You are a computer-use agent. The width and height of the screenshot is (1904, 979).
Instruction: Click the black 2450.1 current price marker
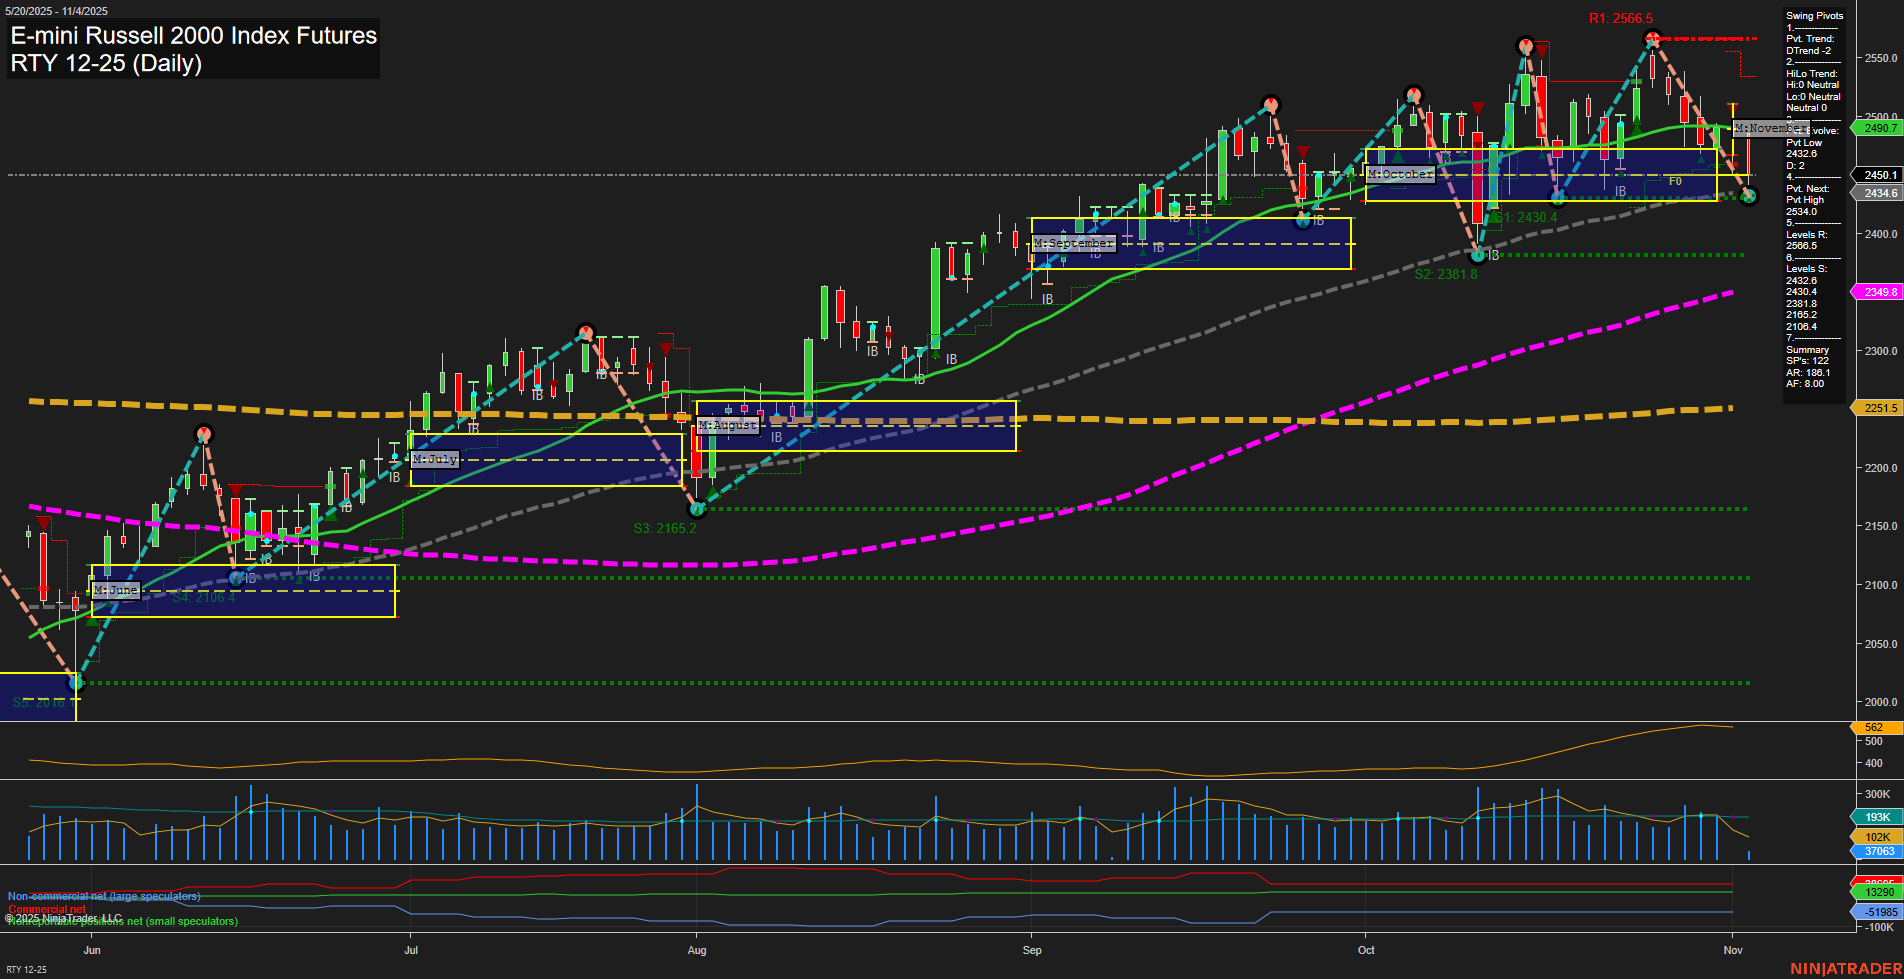1878,175
